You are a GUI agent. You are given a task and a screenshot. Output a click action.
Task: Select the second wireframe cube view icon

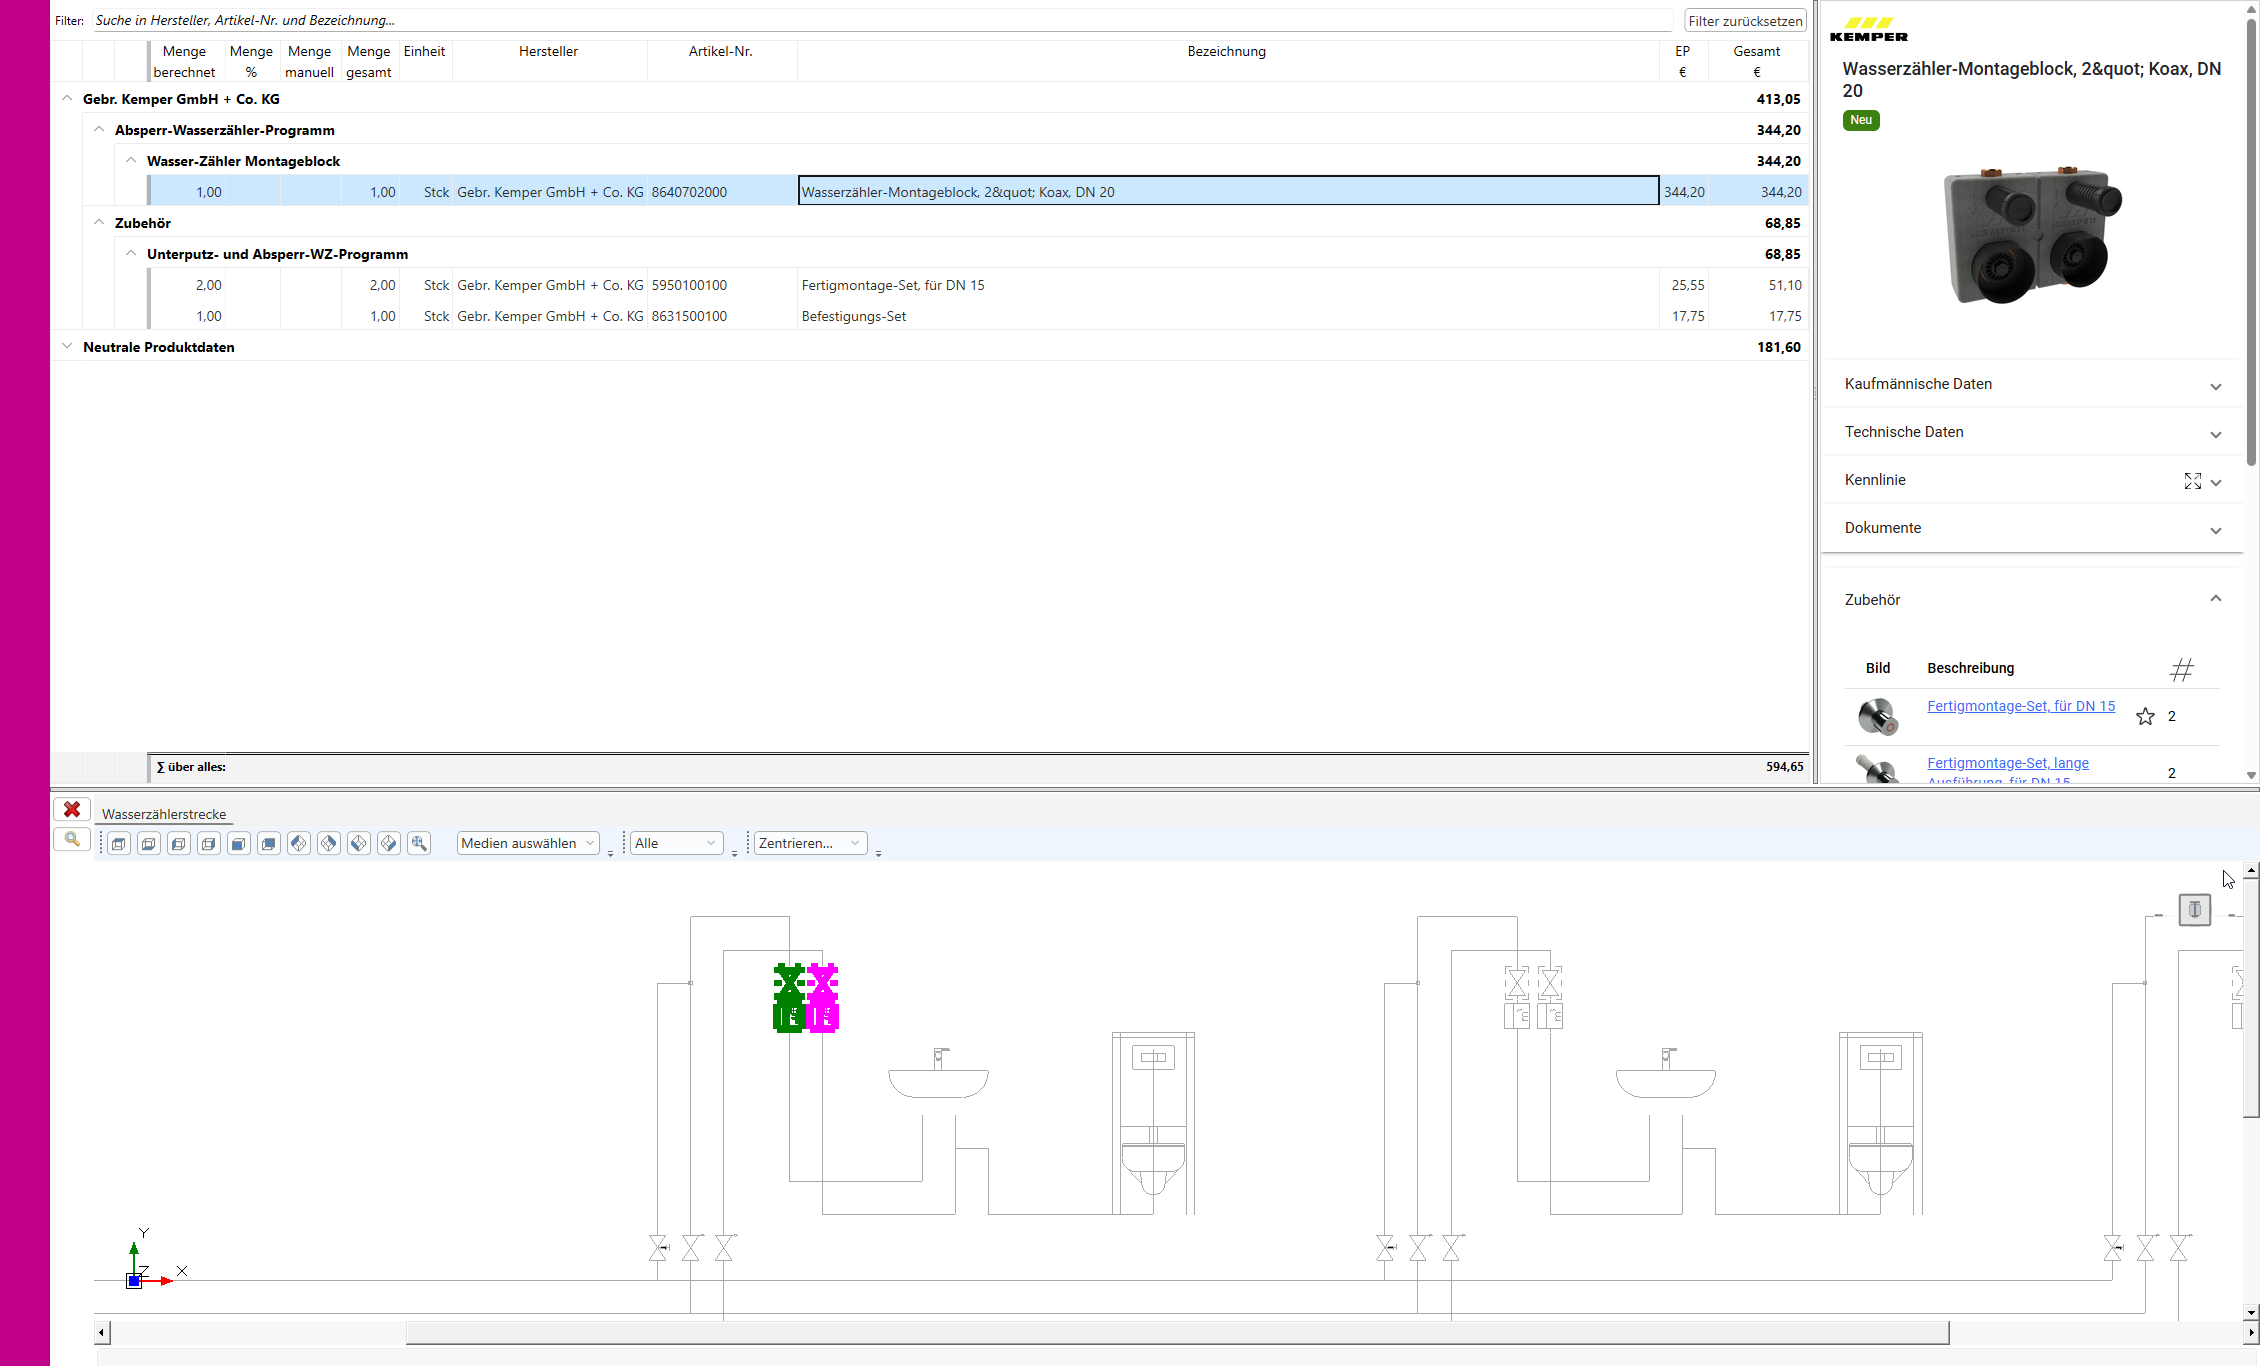[149, 844]
